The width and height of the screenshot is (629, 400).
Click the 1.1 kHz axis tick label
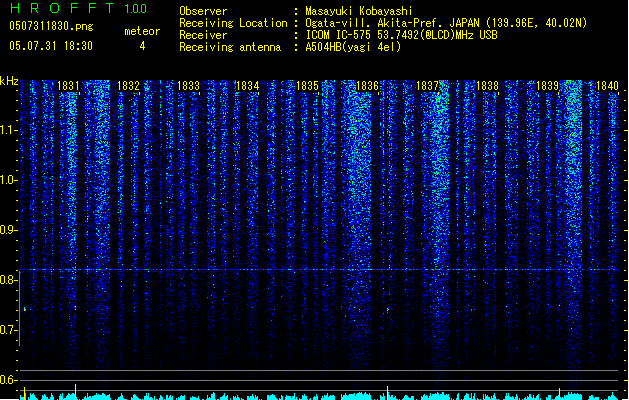click(8, 130)
